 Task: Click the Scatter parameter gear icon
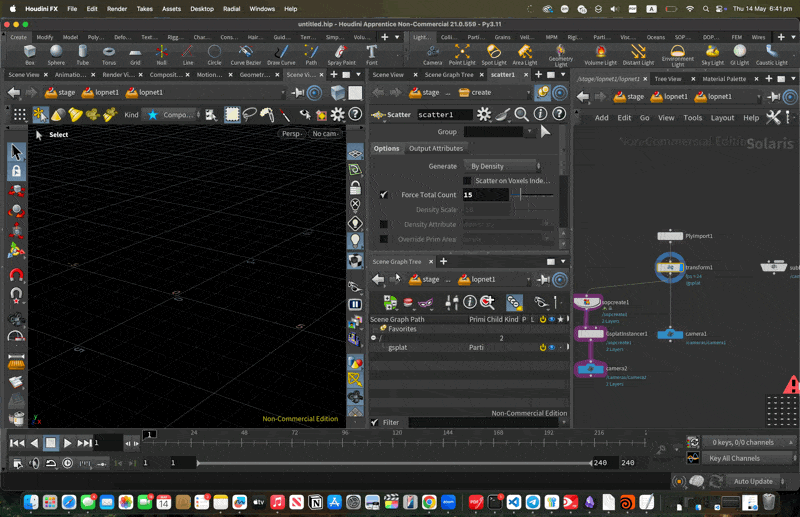(x=484, y=114)
